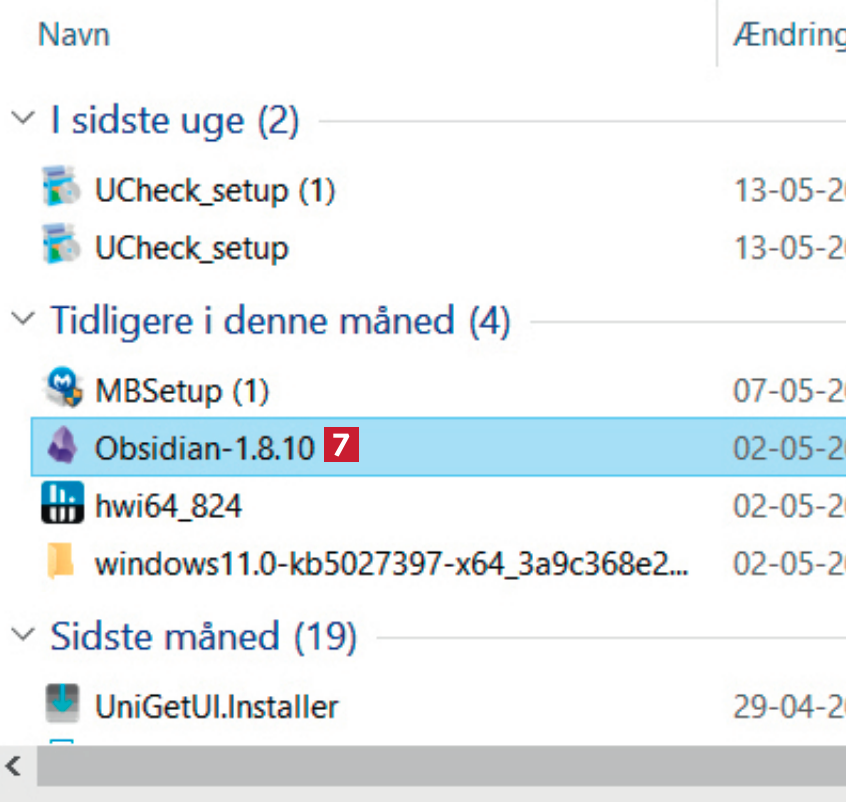Image resolution: width=846 pixels, height=802 pixels.
Task: Sort by the Navn column header
Action: pyautogui.click(x=74, y=35)
